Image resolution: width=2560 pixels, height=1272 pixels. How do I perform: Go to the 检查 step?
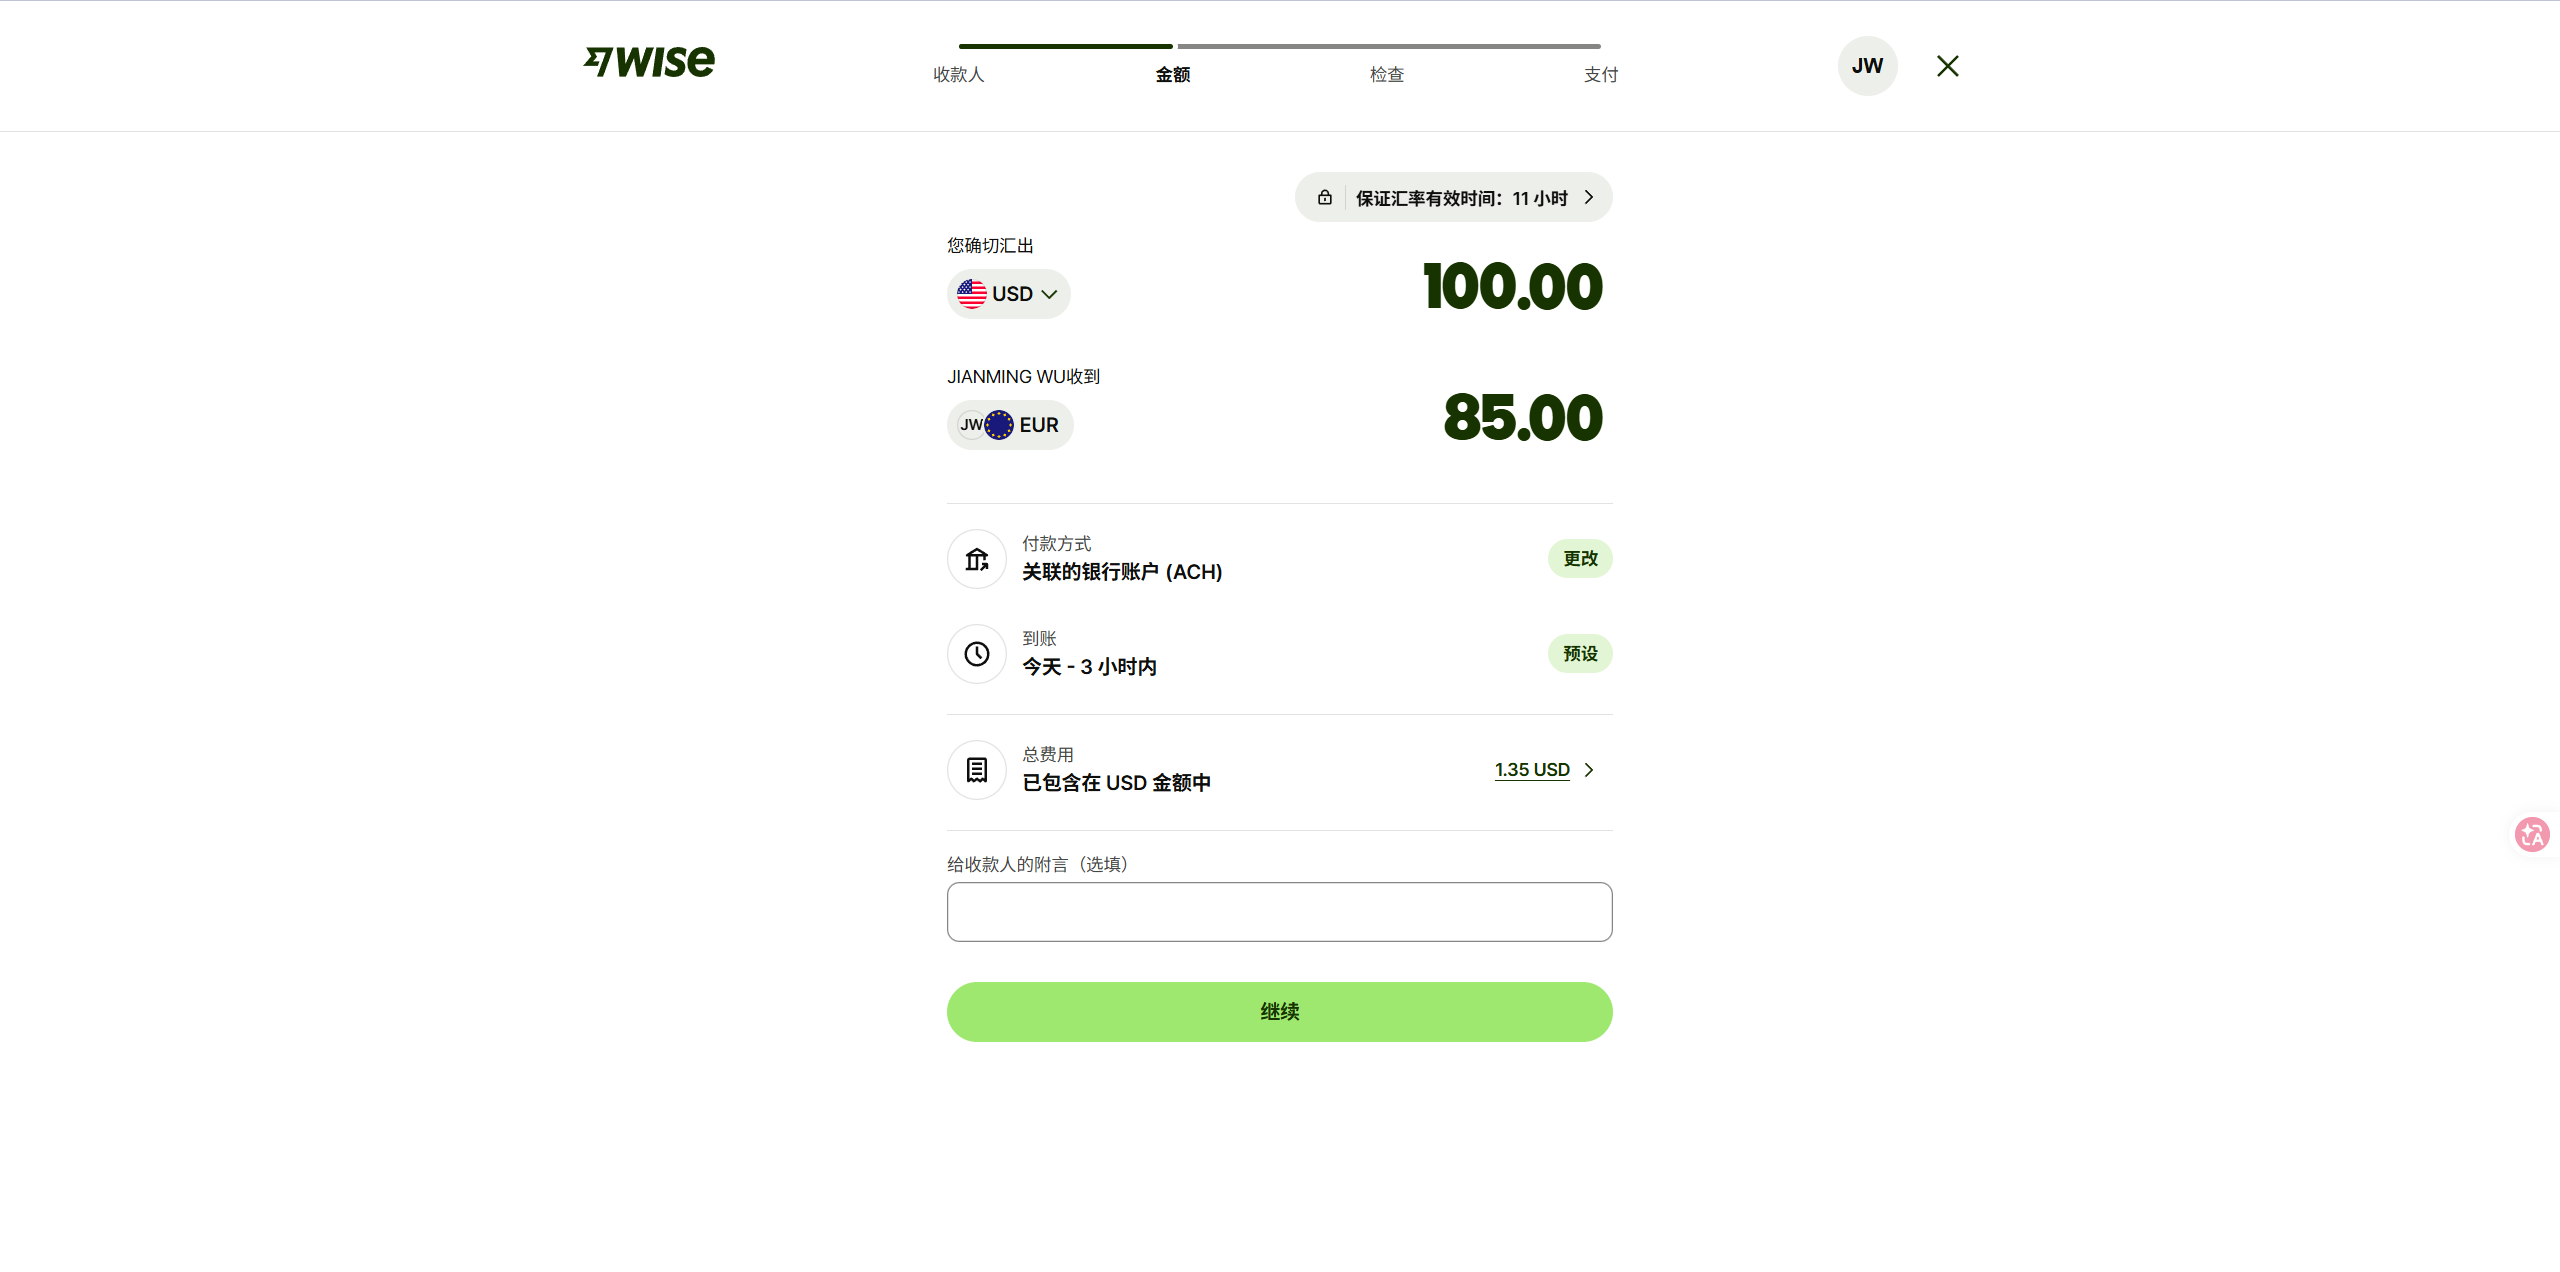(x=1387, y=75)
